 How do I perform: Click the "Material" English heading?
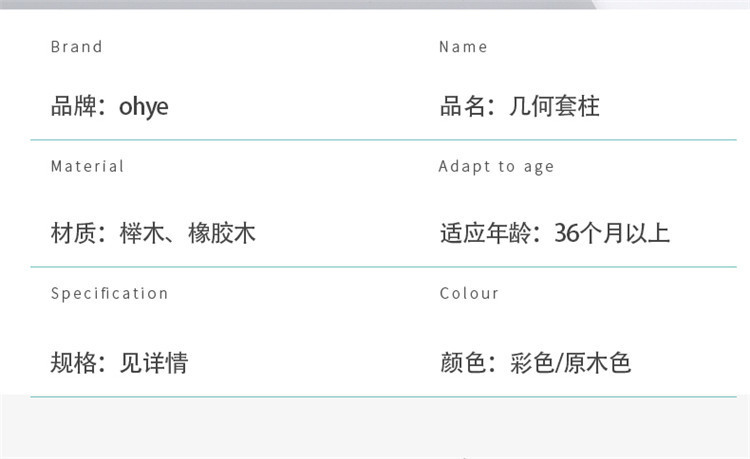88,167
